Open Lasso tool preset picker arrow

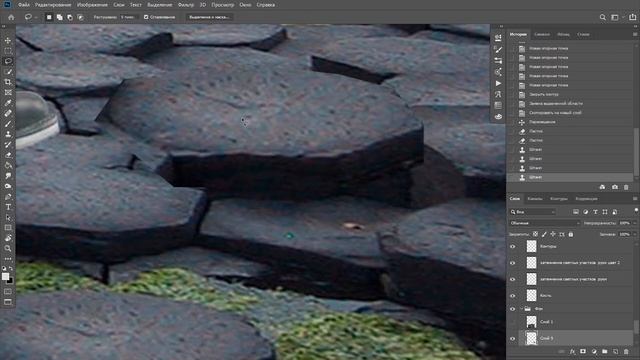pos(36,17)
